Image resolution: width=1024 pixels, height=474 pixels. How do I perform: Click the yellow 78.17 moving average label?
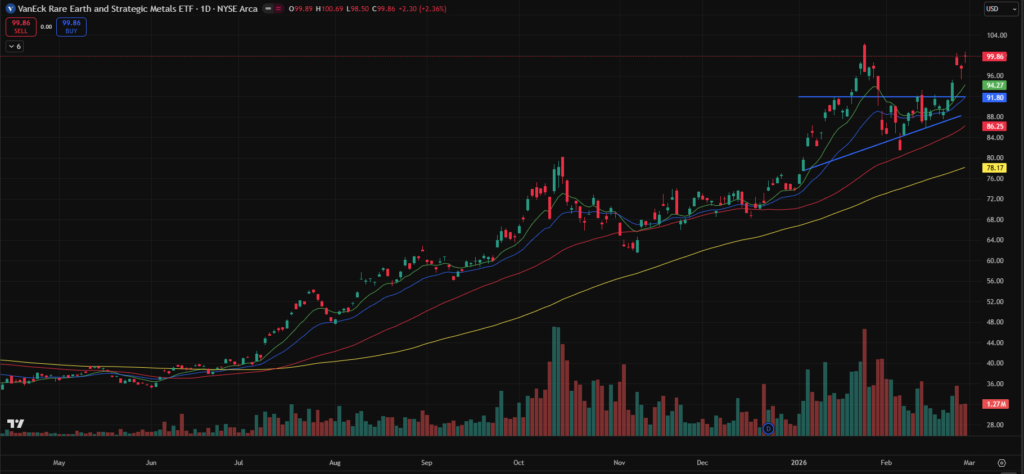994,168
